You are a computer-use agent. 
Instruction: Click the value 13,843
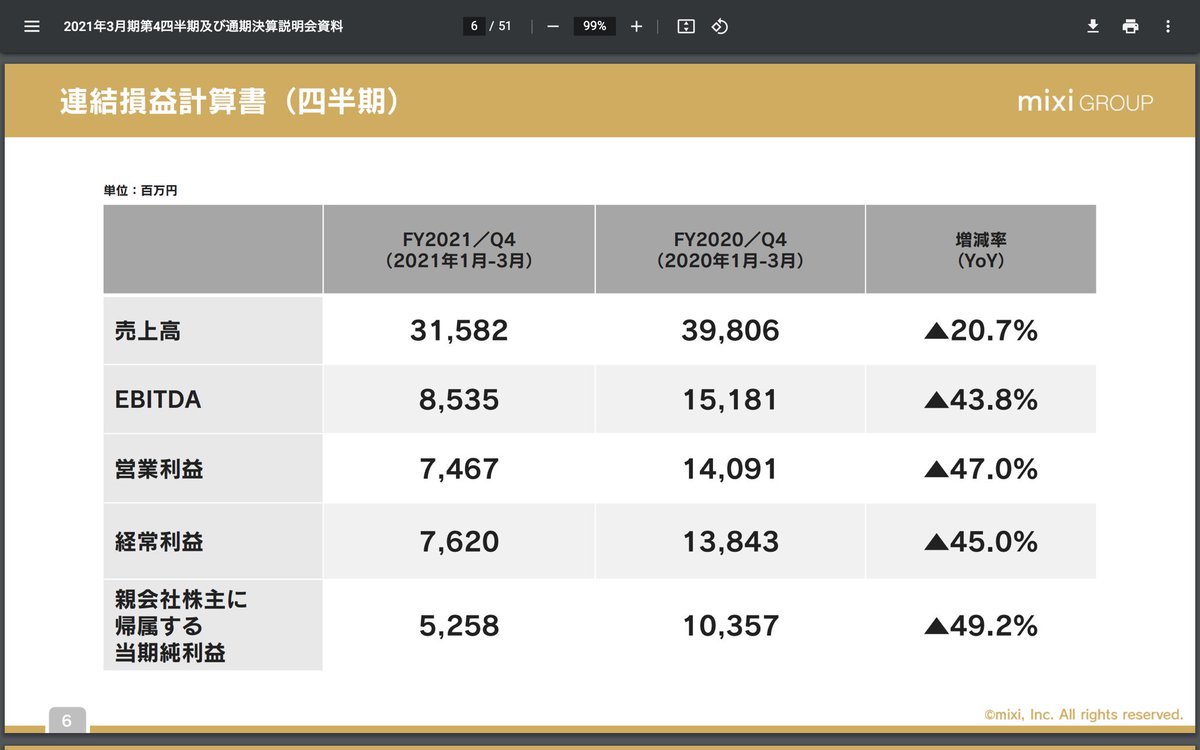click(730, 541)
